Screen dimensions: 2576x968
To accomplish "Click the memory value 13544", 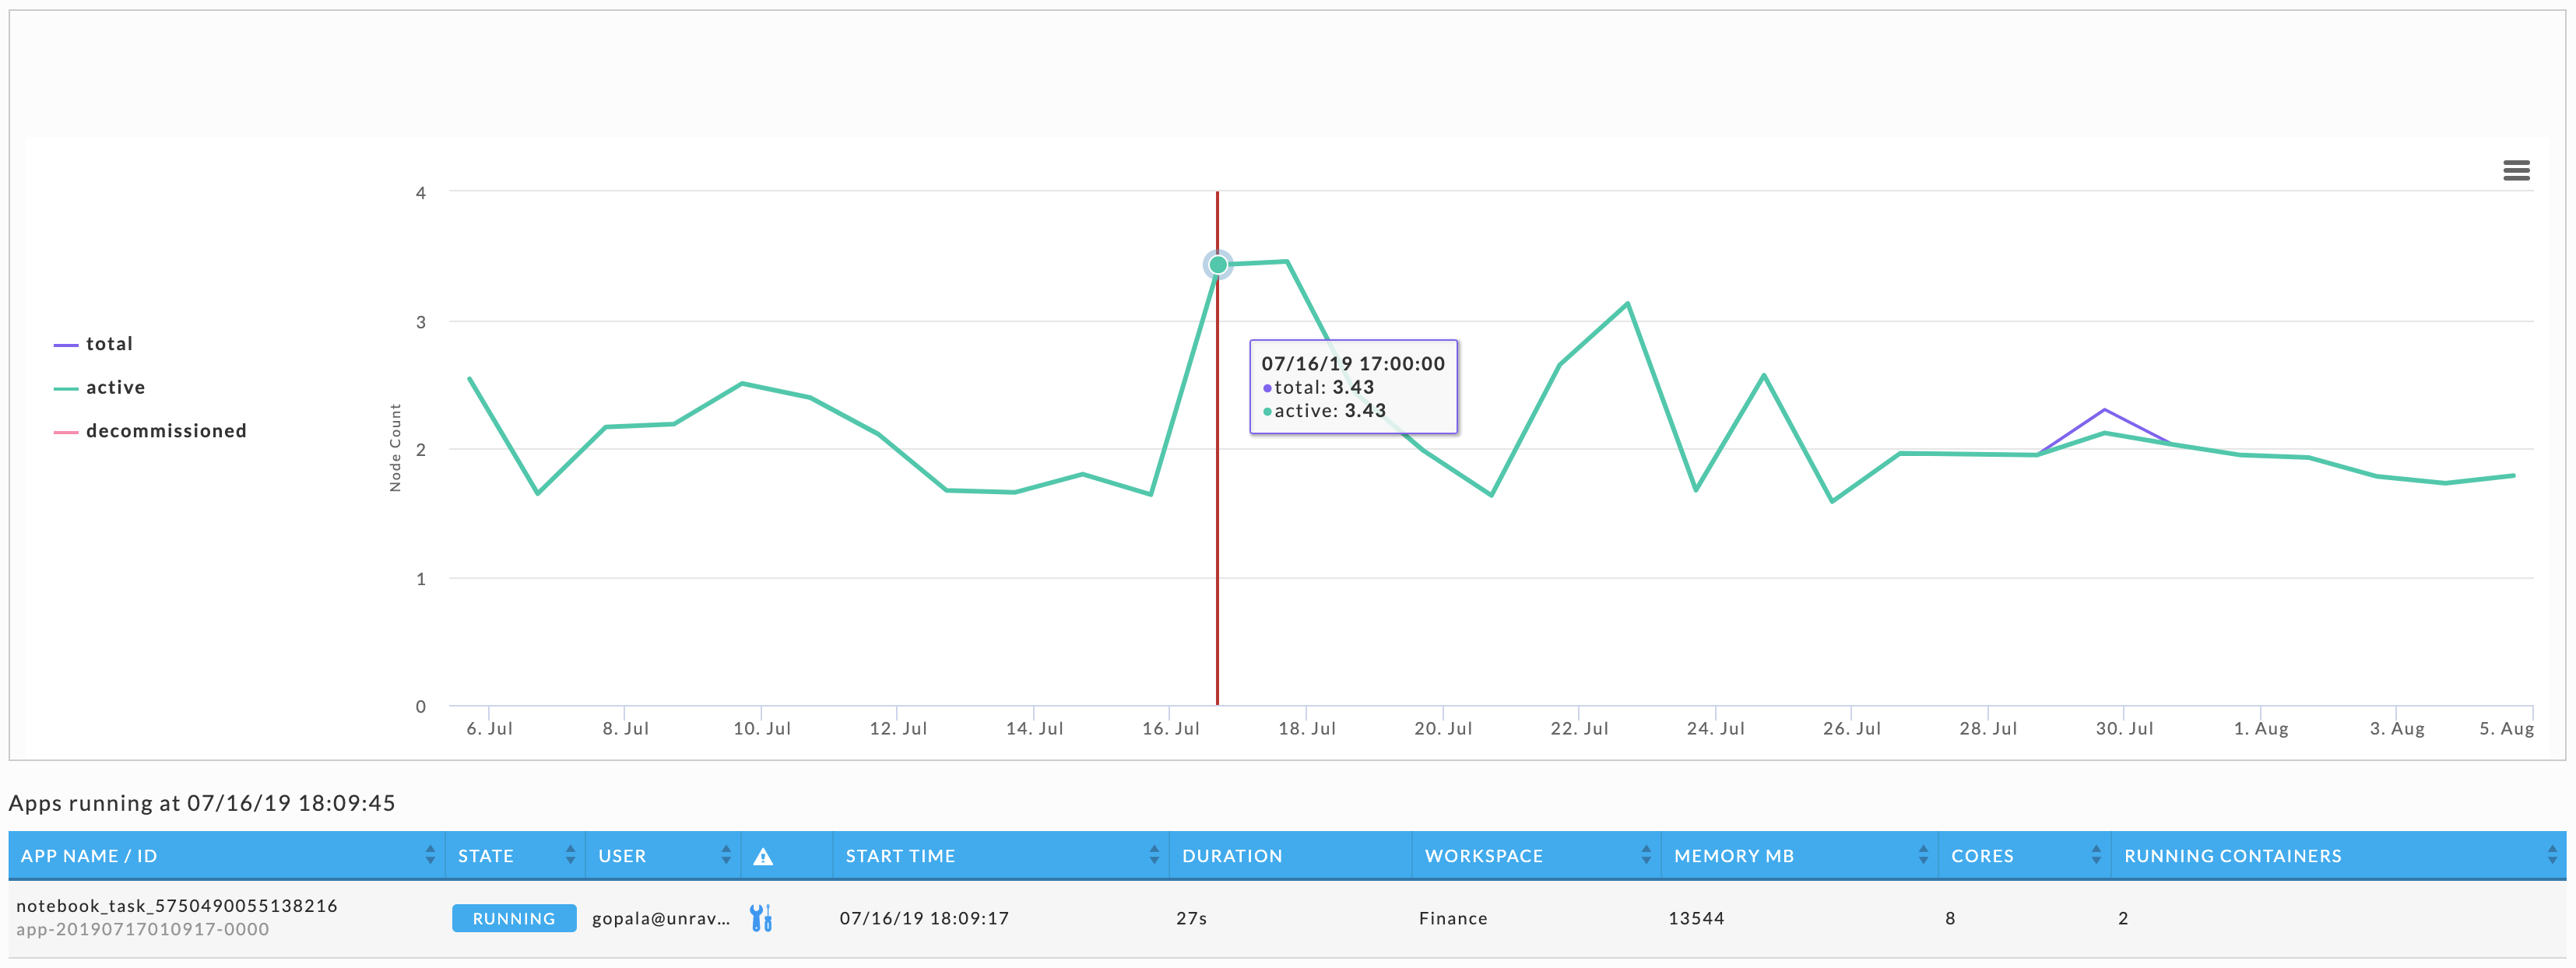I will click(1696, 918).
